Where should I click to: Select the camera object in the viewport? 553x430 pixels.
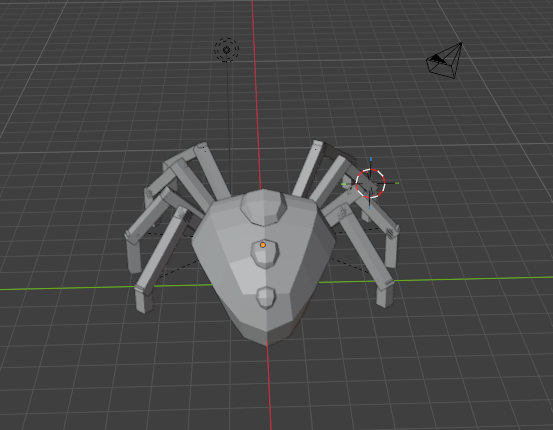[x=444, y=61]
